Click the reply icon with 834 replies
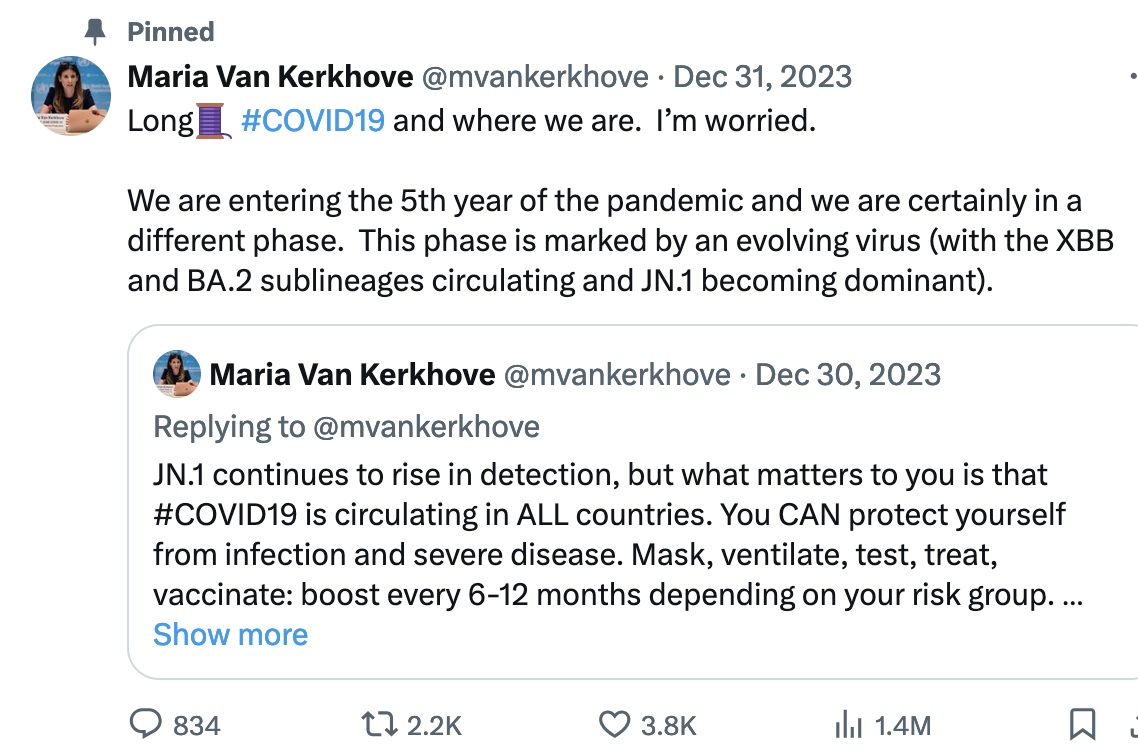Screen dimensions: 1138x756 click(150, 725)
